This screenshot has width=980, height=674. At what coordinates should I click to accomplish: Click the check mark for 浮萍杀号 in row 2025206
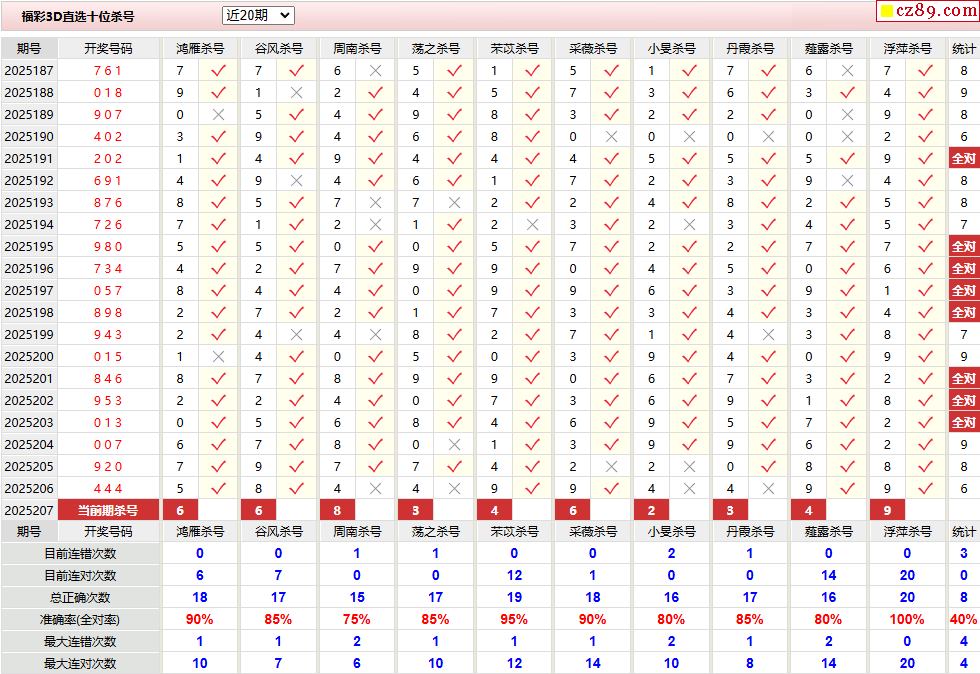tap(925, 488)
